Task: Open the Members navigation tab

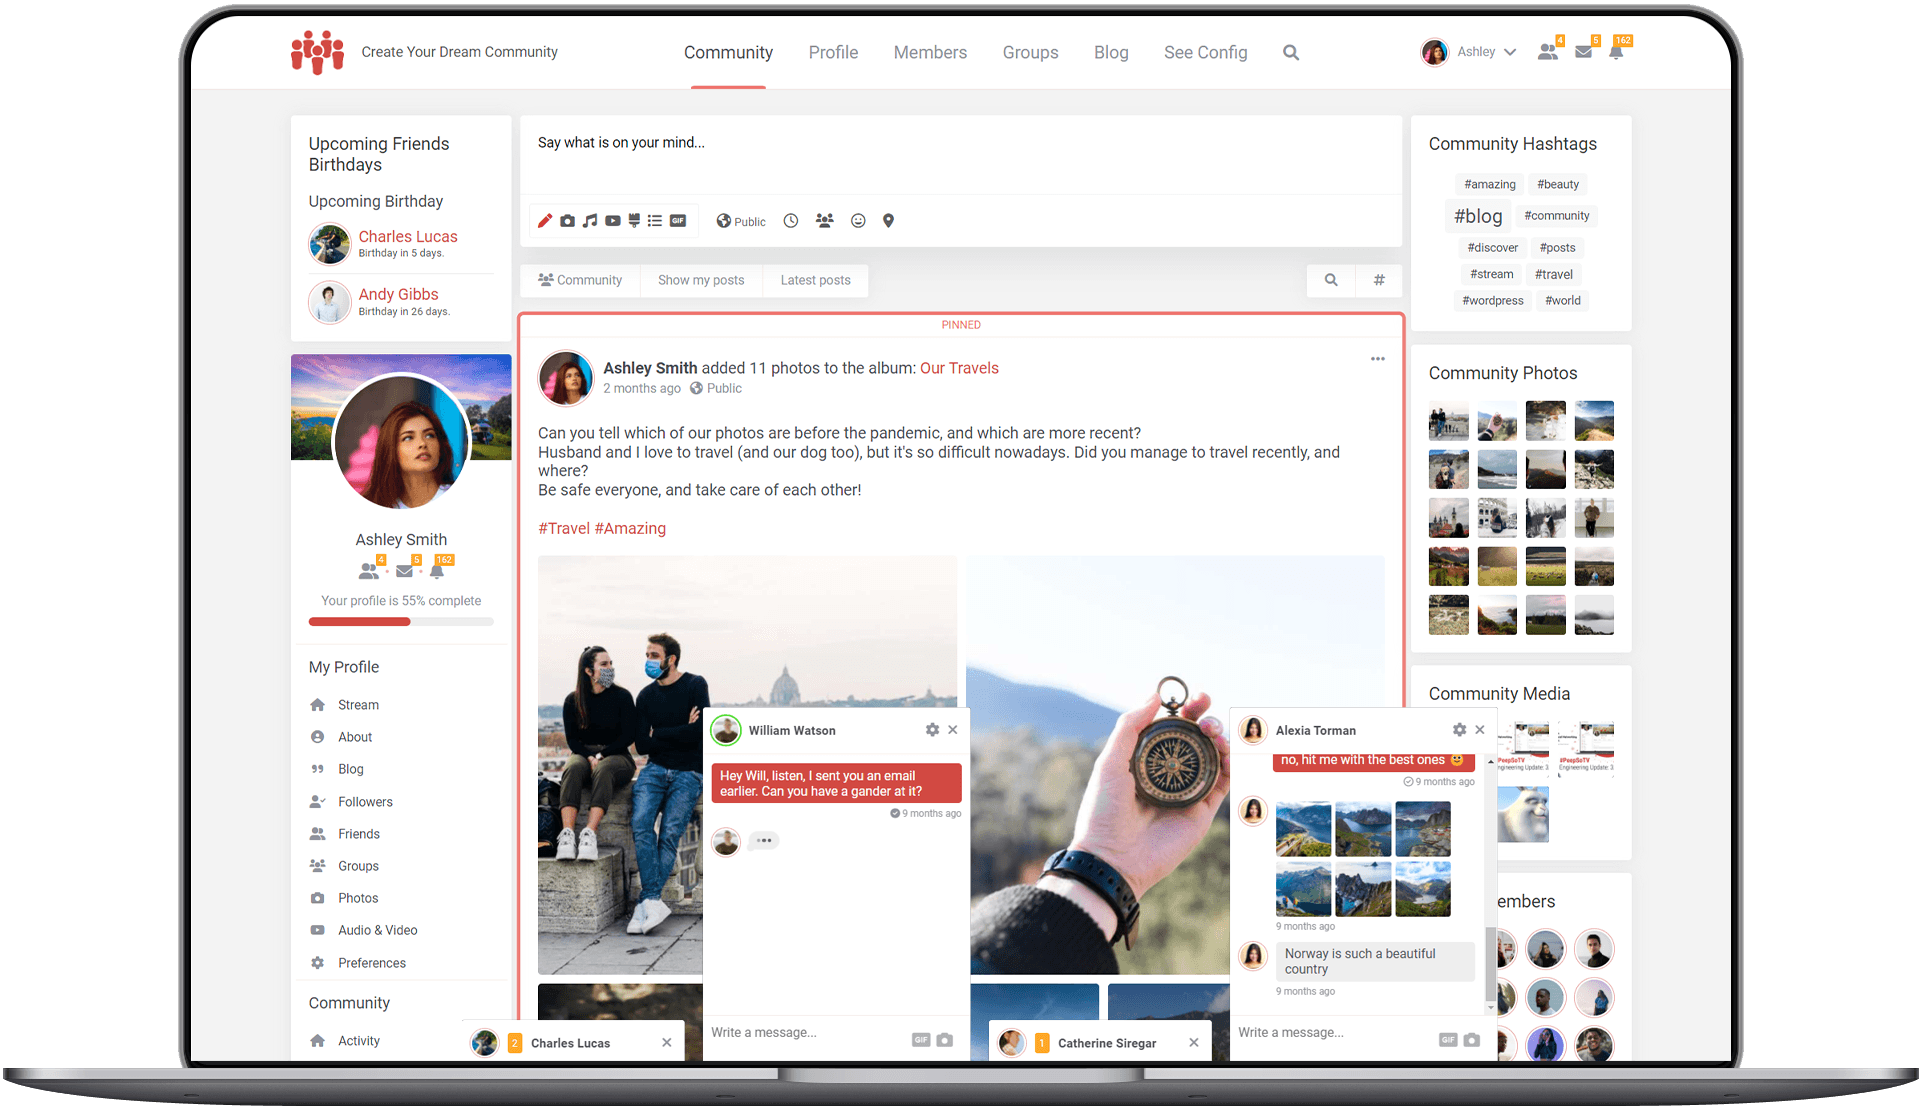Action: click(930, 53)
